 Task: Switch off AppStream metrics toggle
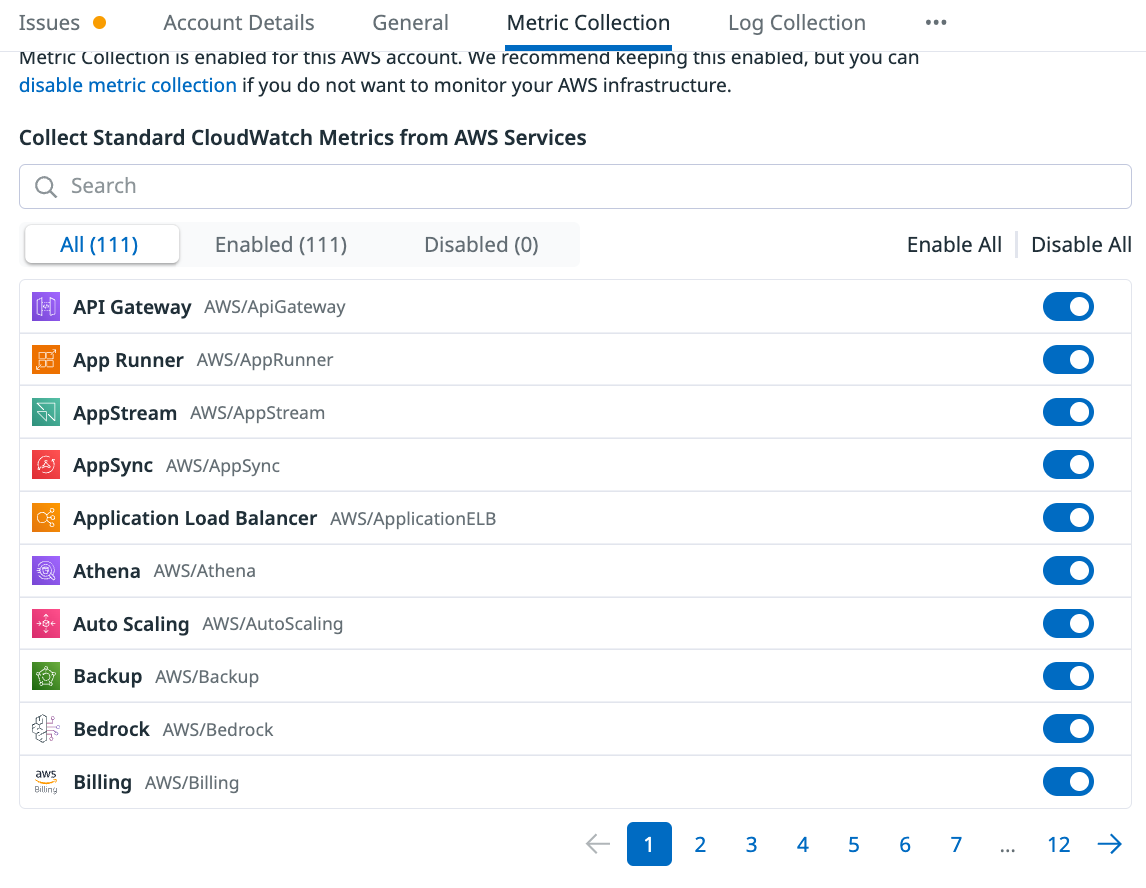pos(1068,412)
